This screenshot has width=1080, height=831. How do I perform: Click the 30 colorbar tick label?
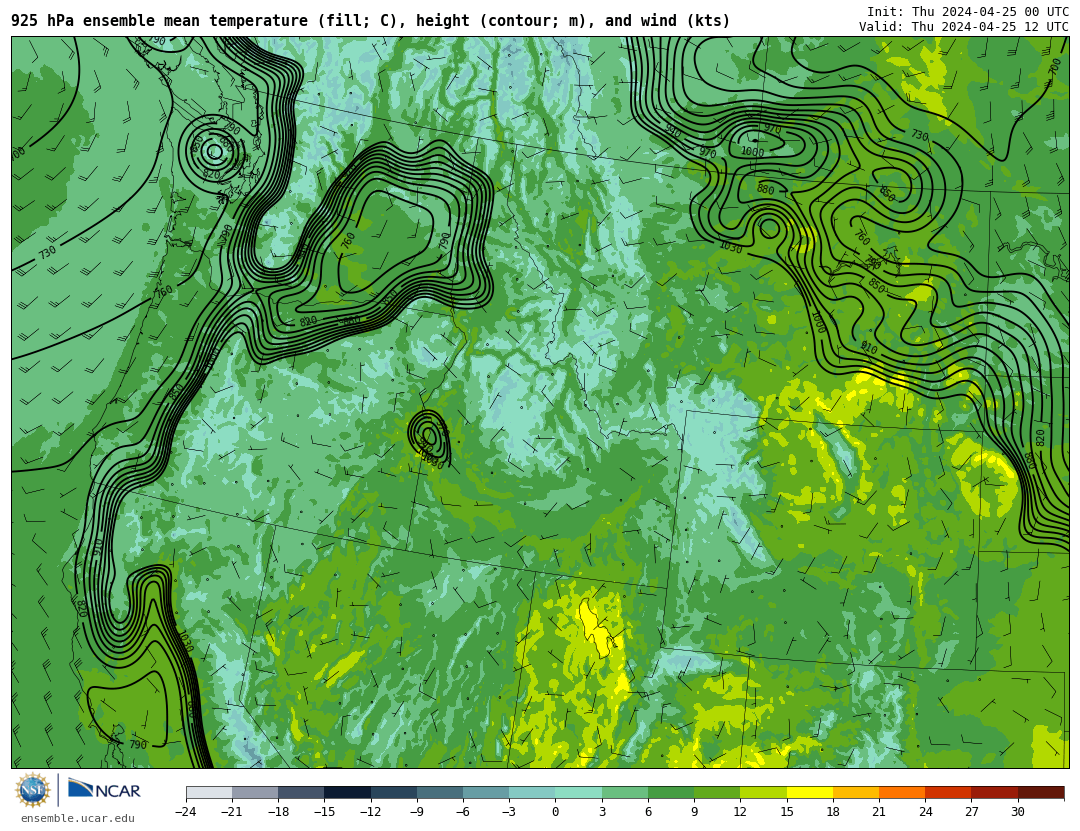click(1017, 812)
